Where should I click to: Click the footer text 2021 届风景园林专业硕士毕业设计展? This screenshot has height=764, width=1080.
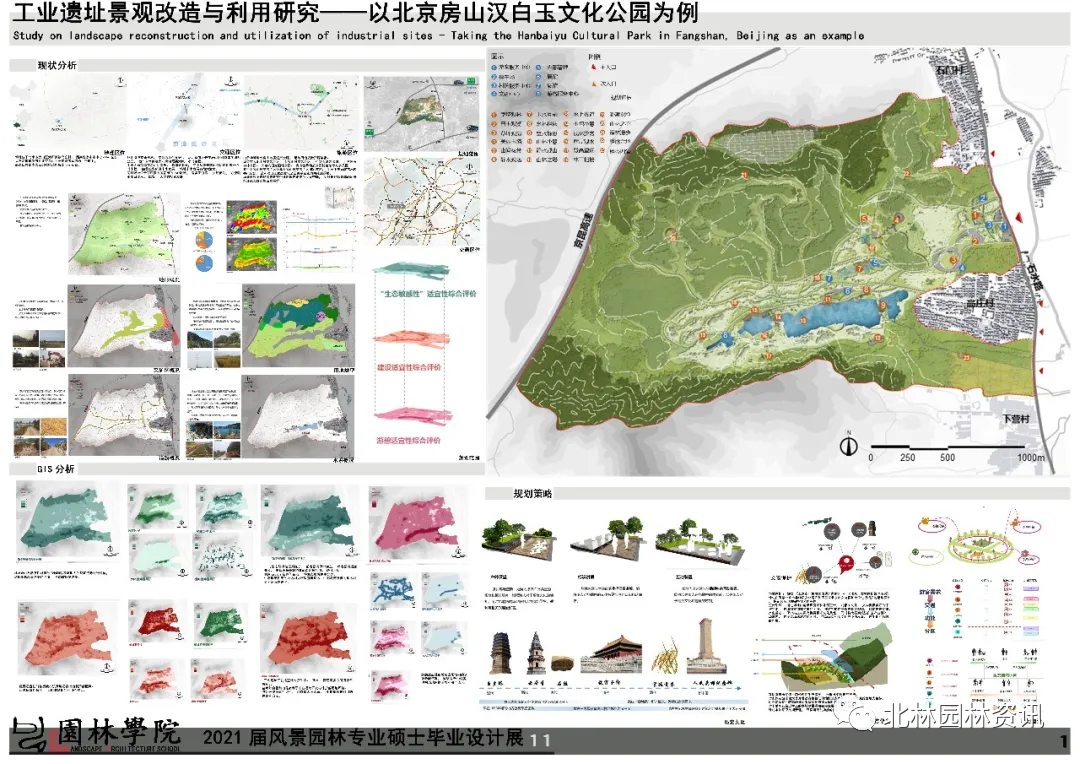(x=363, y=738)
